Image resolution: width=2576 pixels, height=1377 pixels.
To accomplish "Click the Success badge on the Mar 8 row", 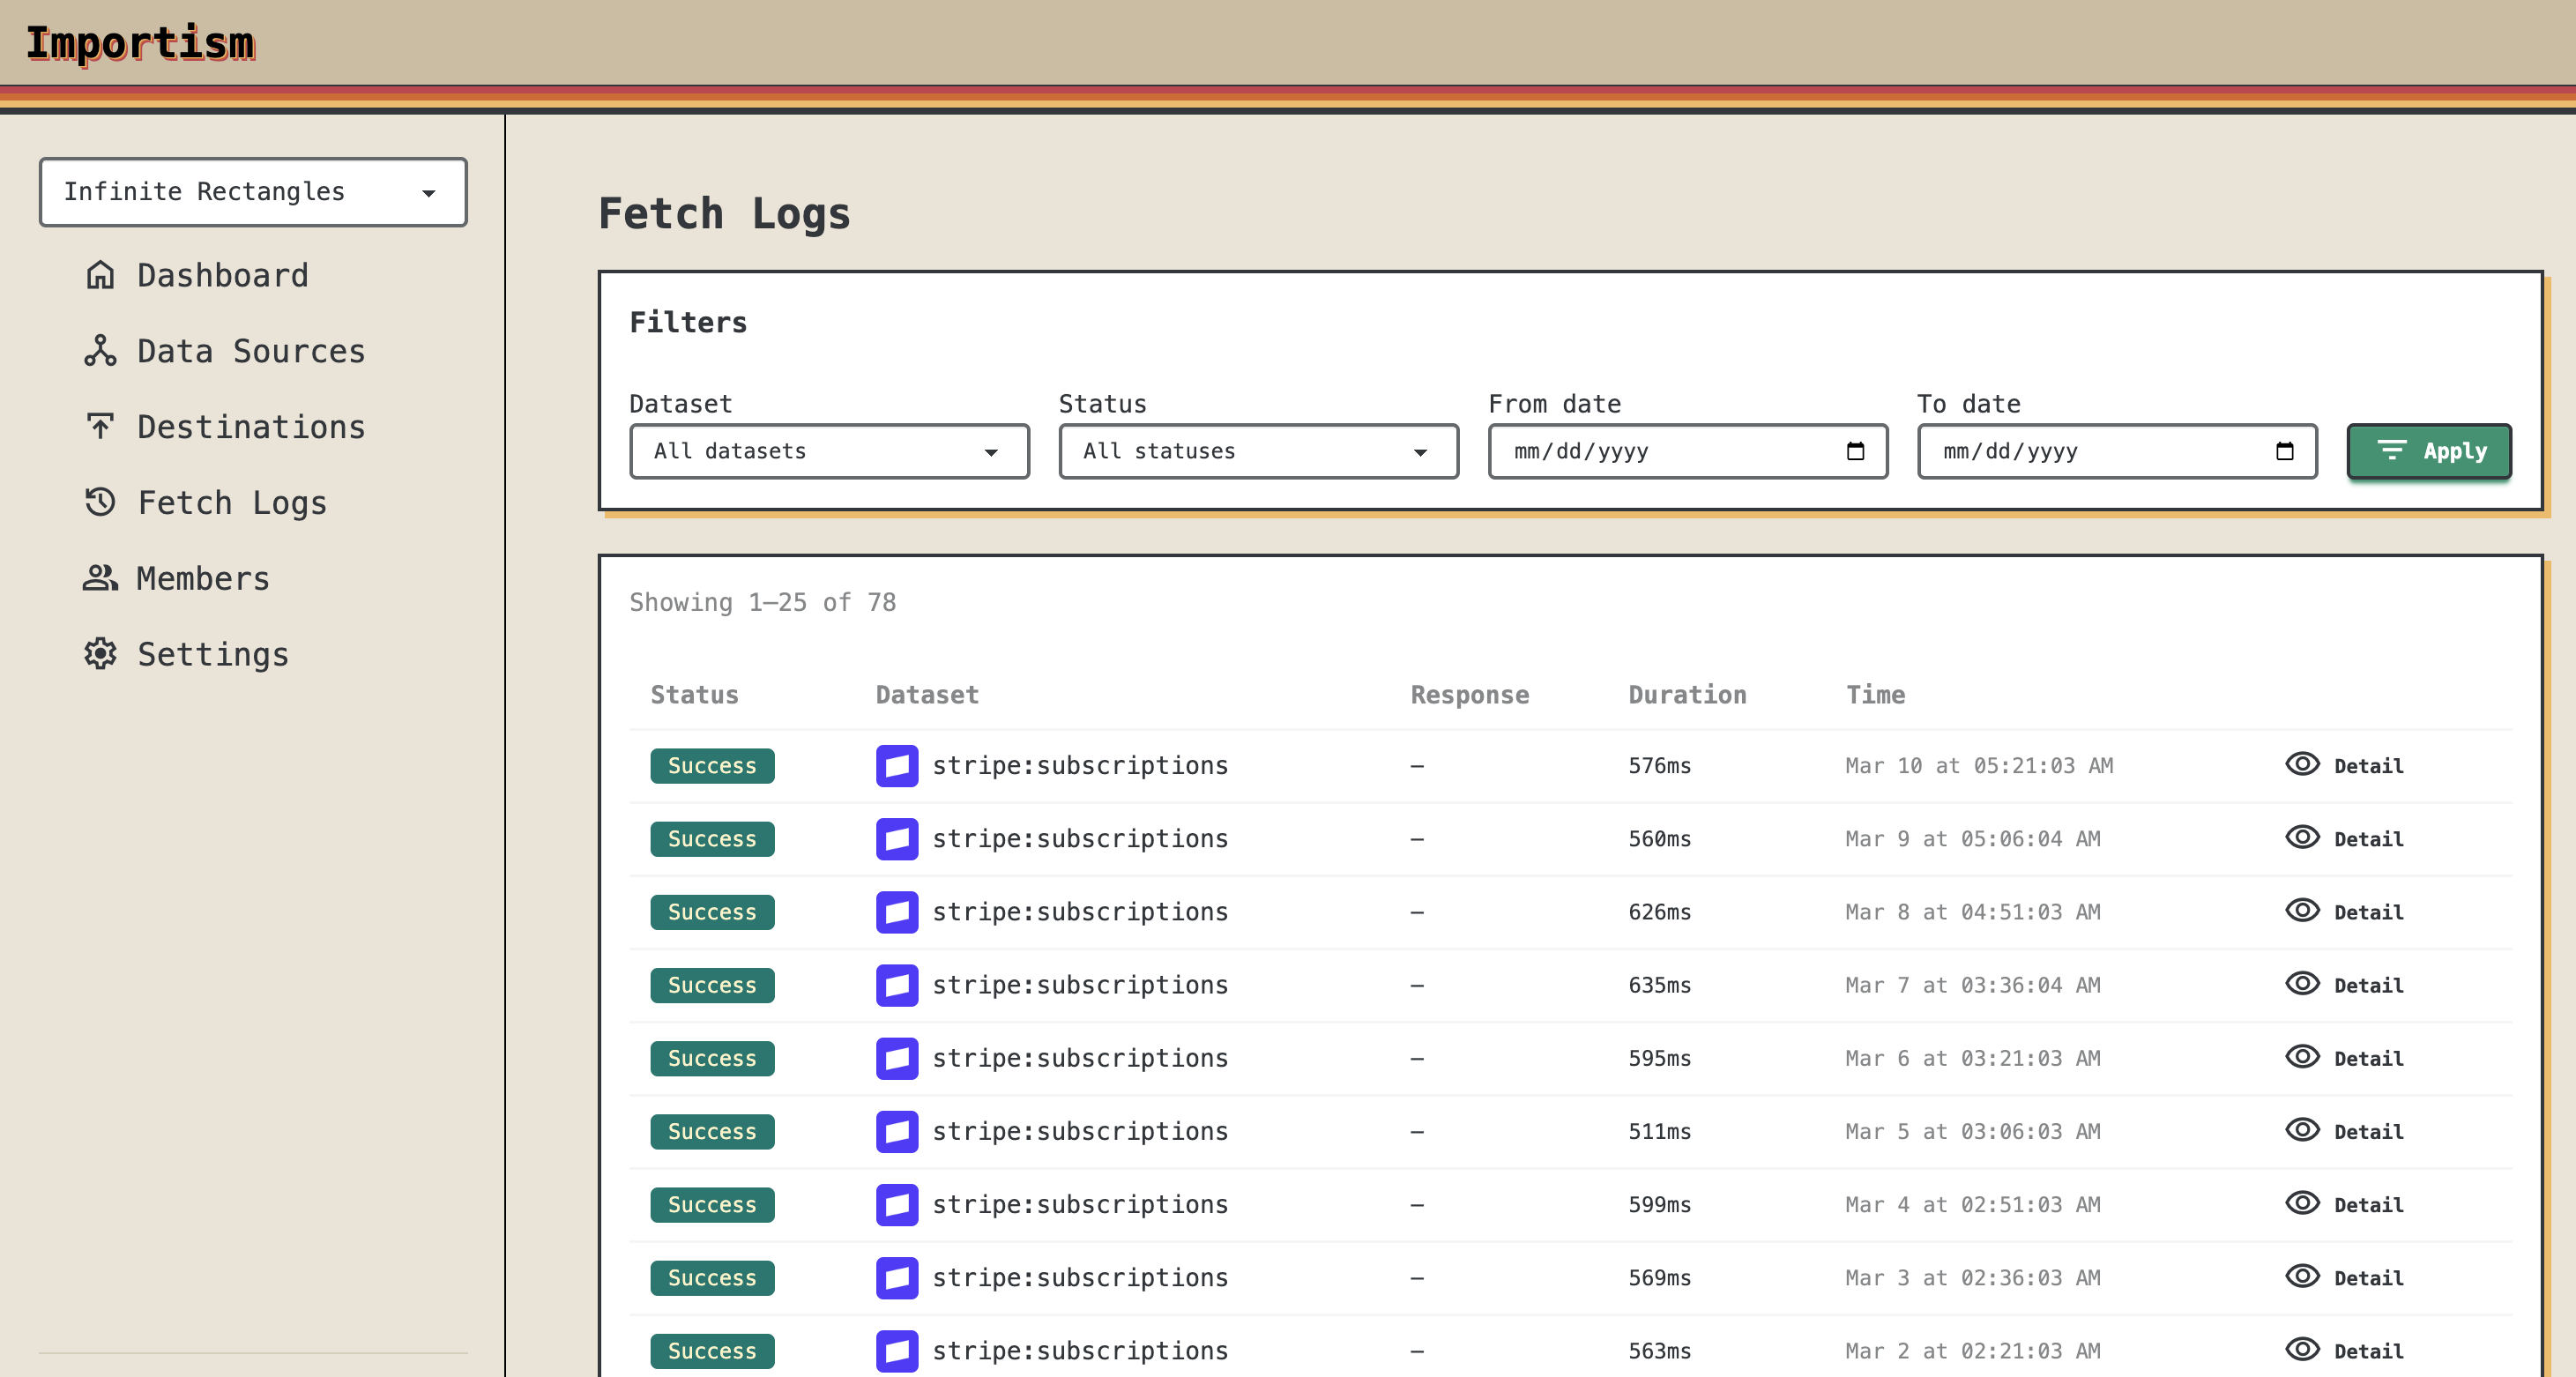I will coord(712,912).
